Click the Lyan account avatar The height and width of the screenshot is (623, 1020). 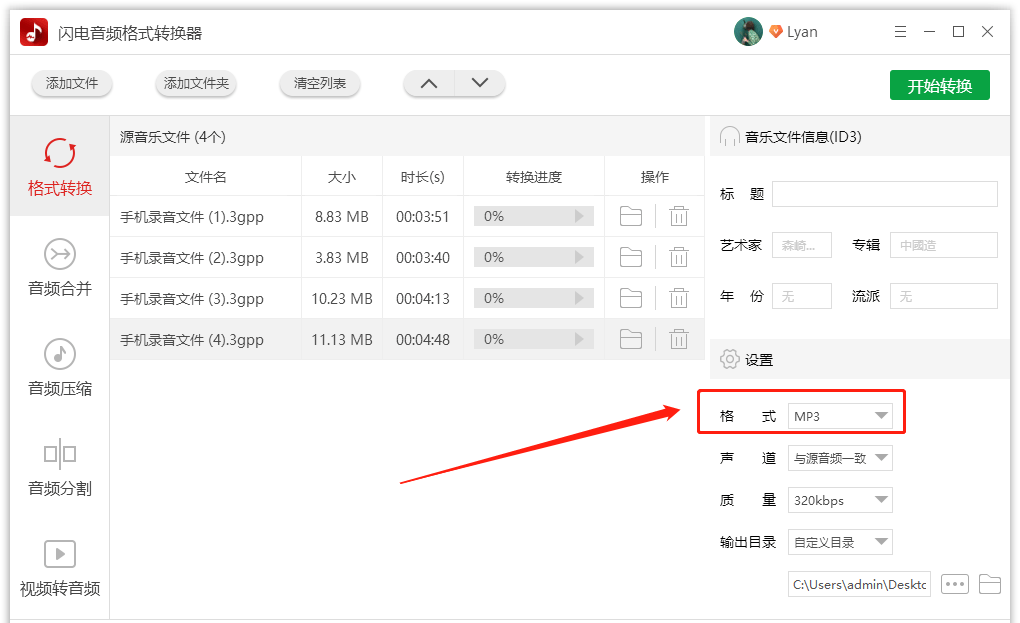747,31
